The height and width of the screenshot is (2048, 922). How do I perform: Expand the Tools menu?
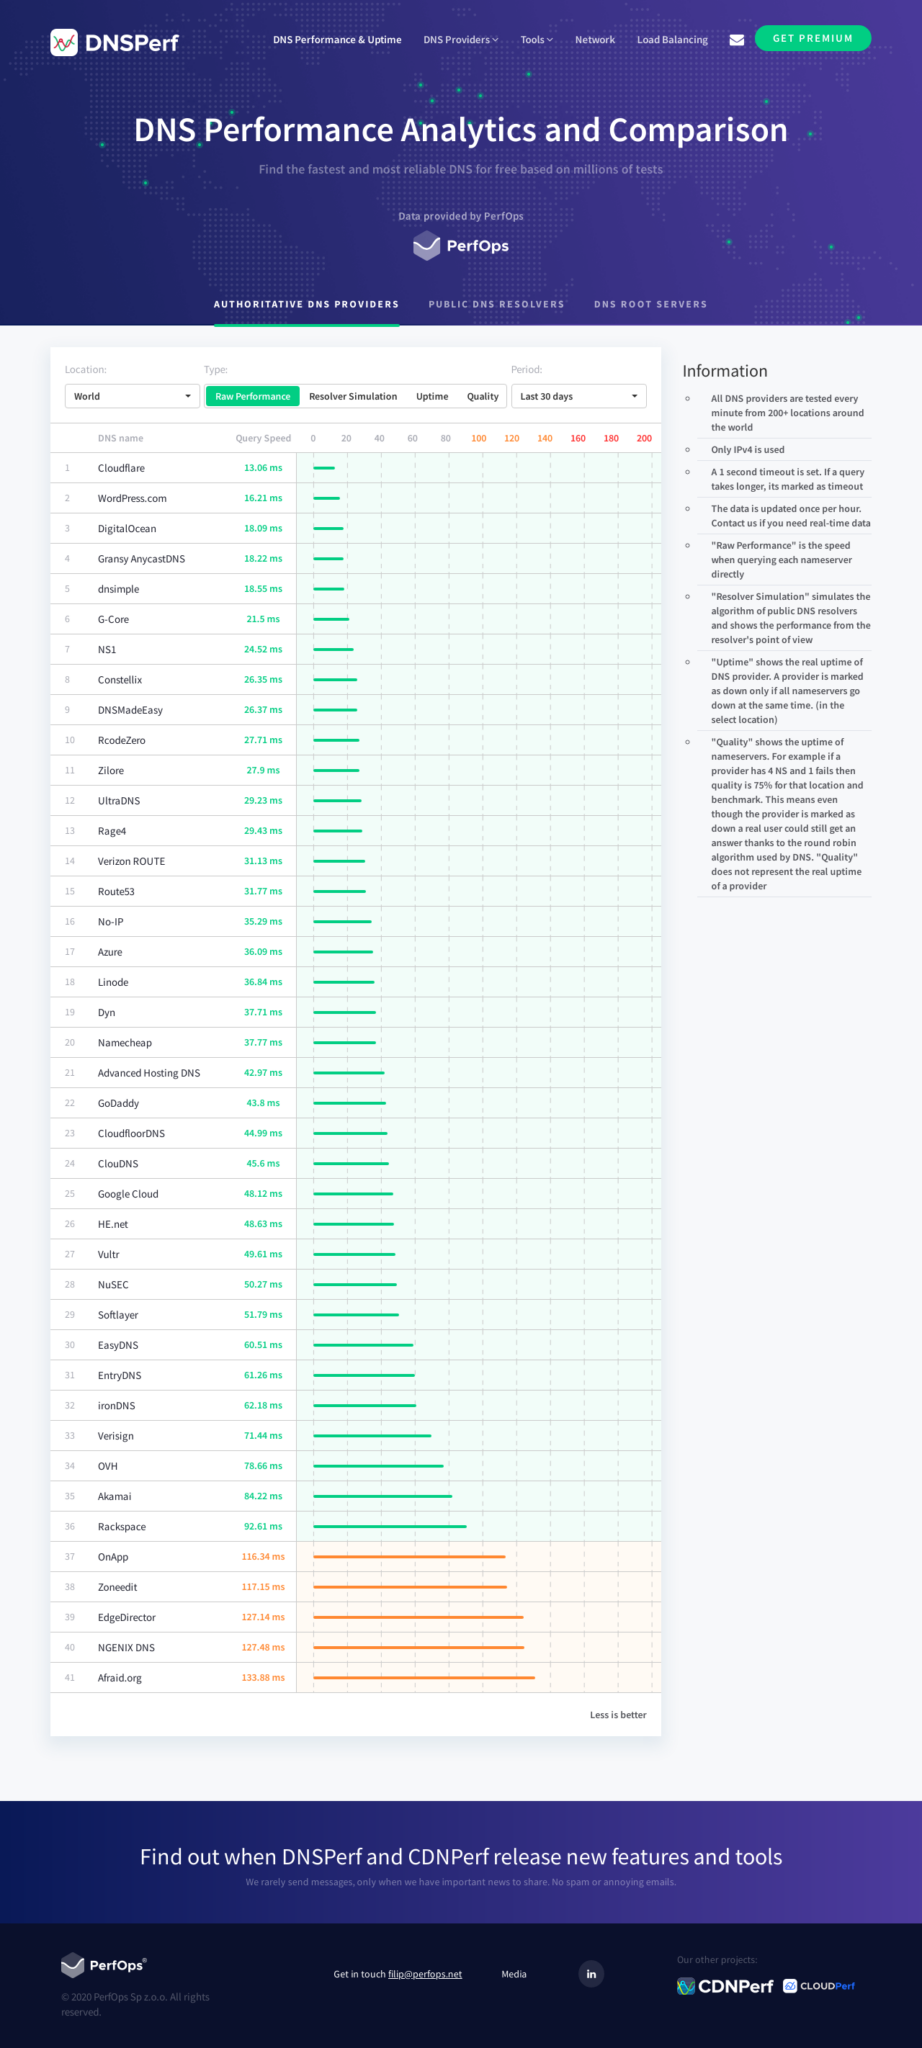click(x=536, y=40)
